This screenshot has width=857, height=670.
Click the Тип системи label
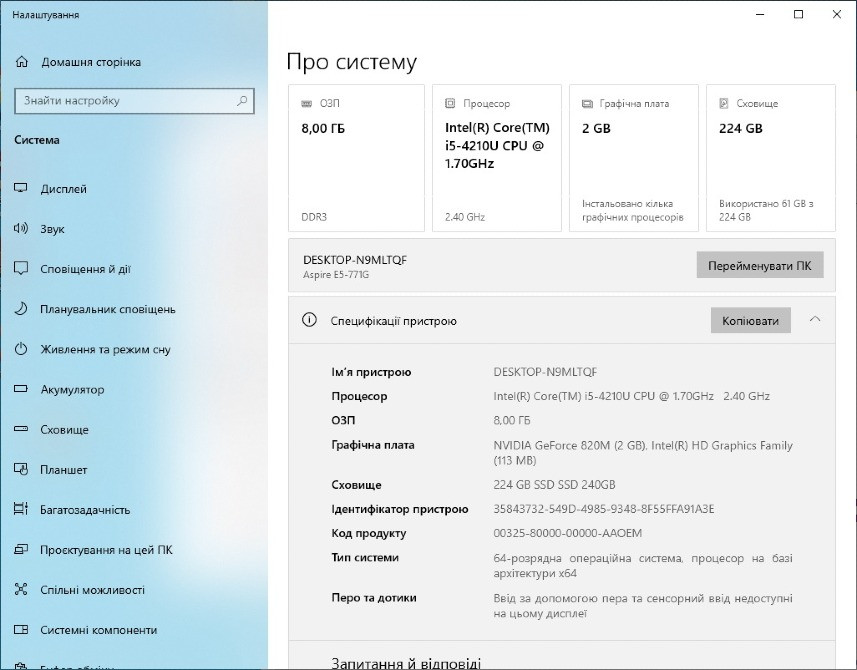click(365, 557)
